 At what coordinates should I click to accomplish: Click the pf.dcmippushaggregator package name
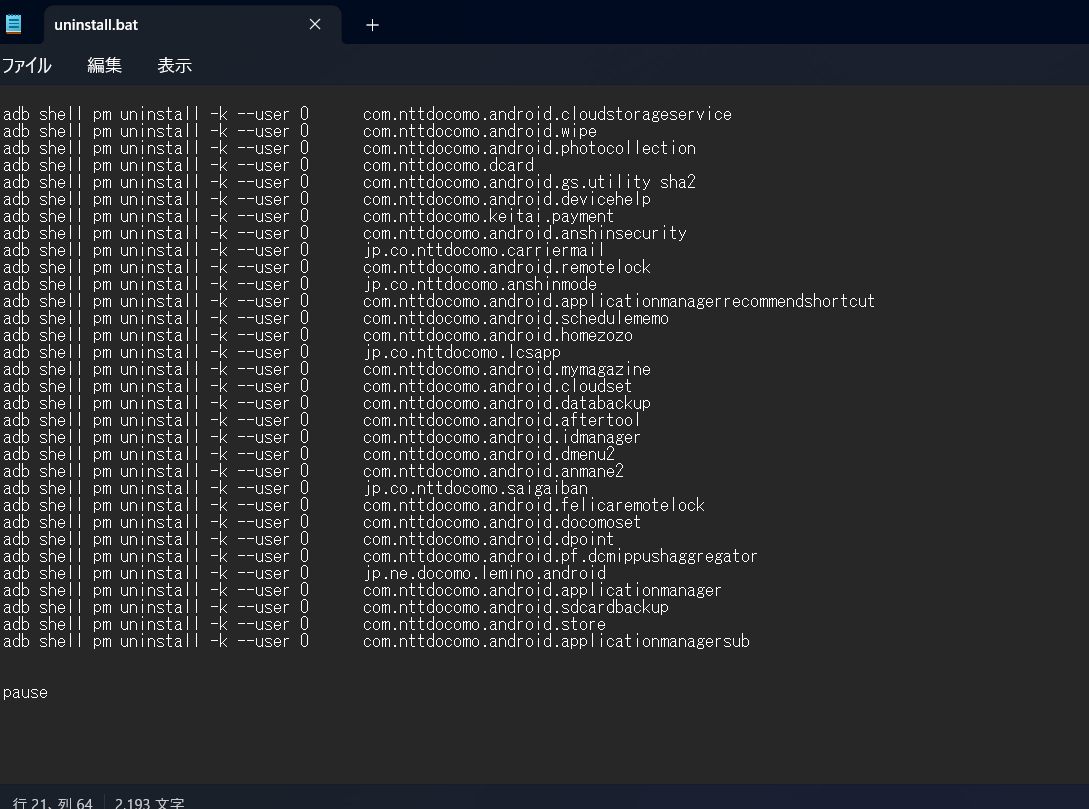[560, 556]
